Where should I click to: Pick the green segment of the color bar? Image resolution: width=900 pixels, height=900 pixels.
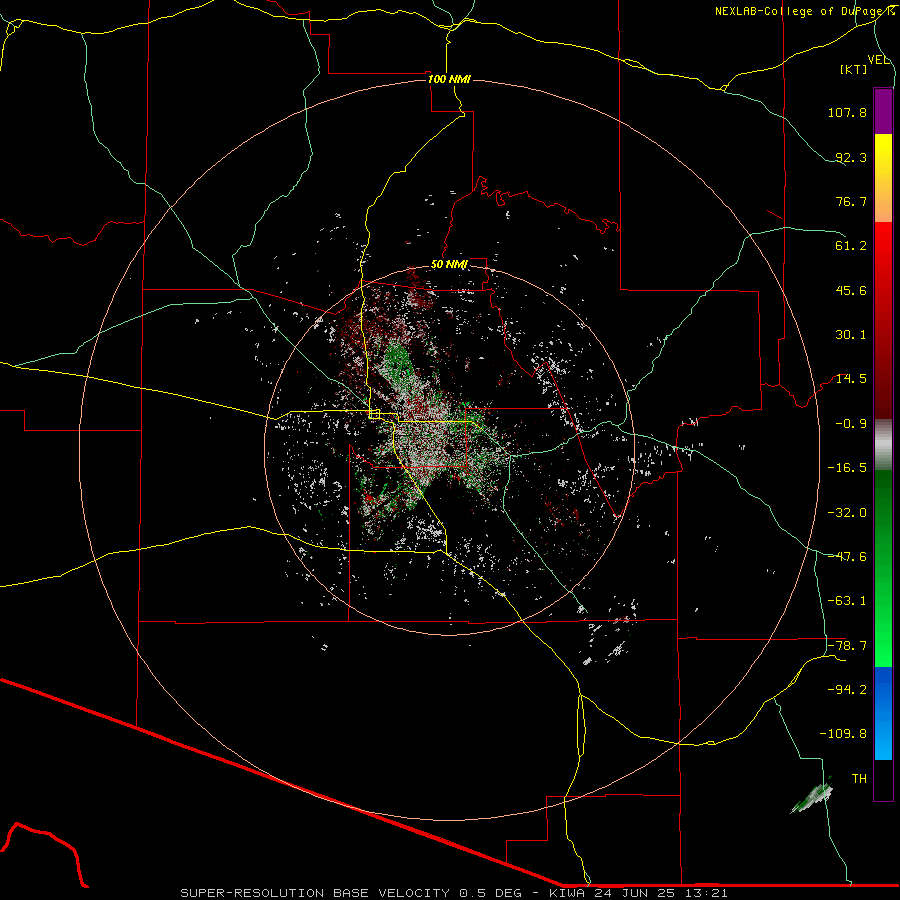click(x=883, y=568)
